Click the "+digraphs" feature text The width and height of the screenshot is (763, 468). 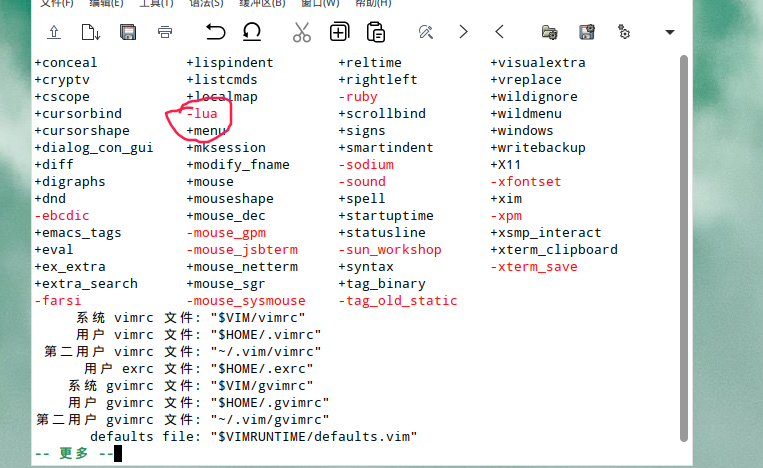[x=70, y=181]
